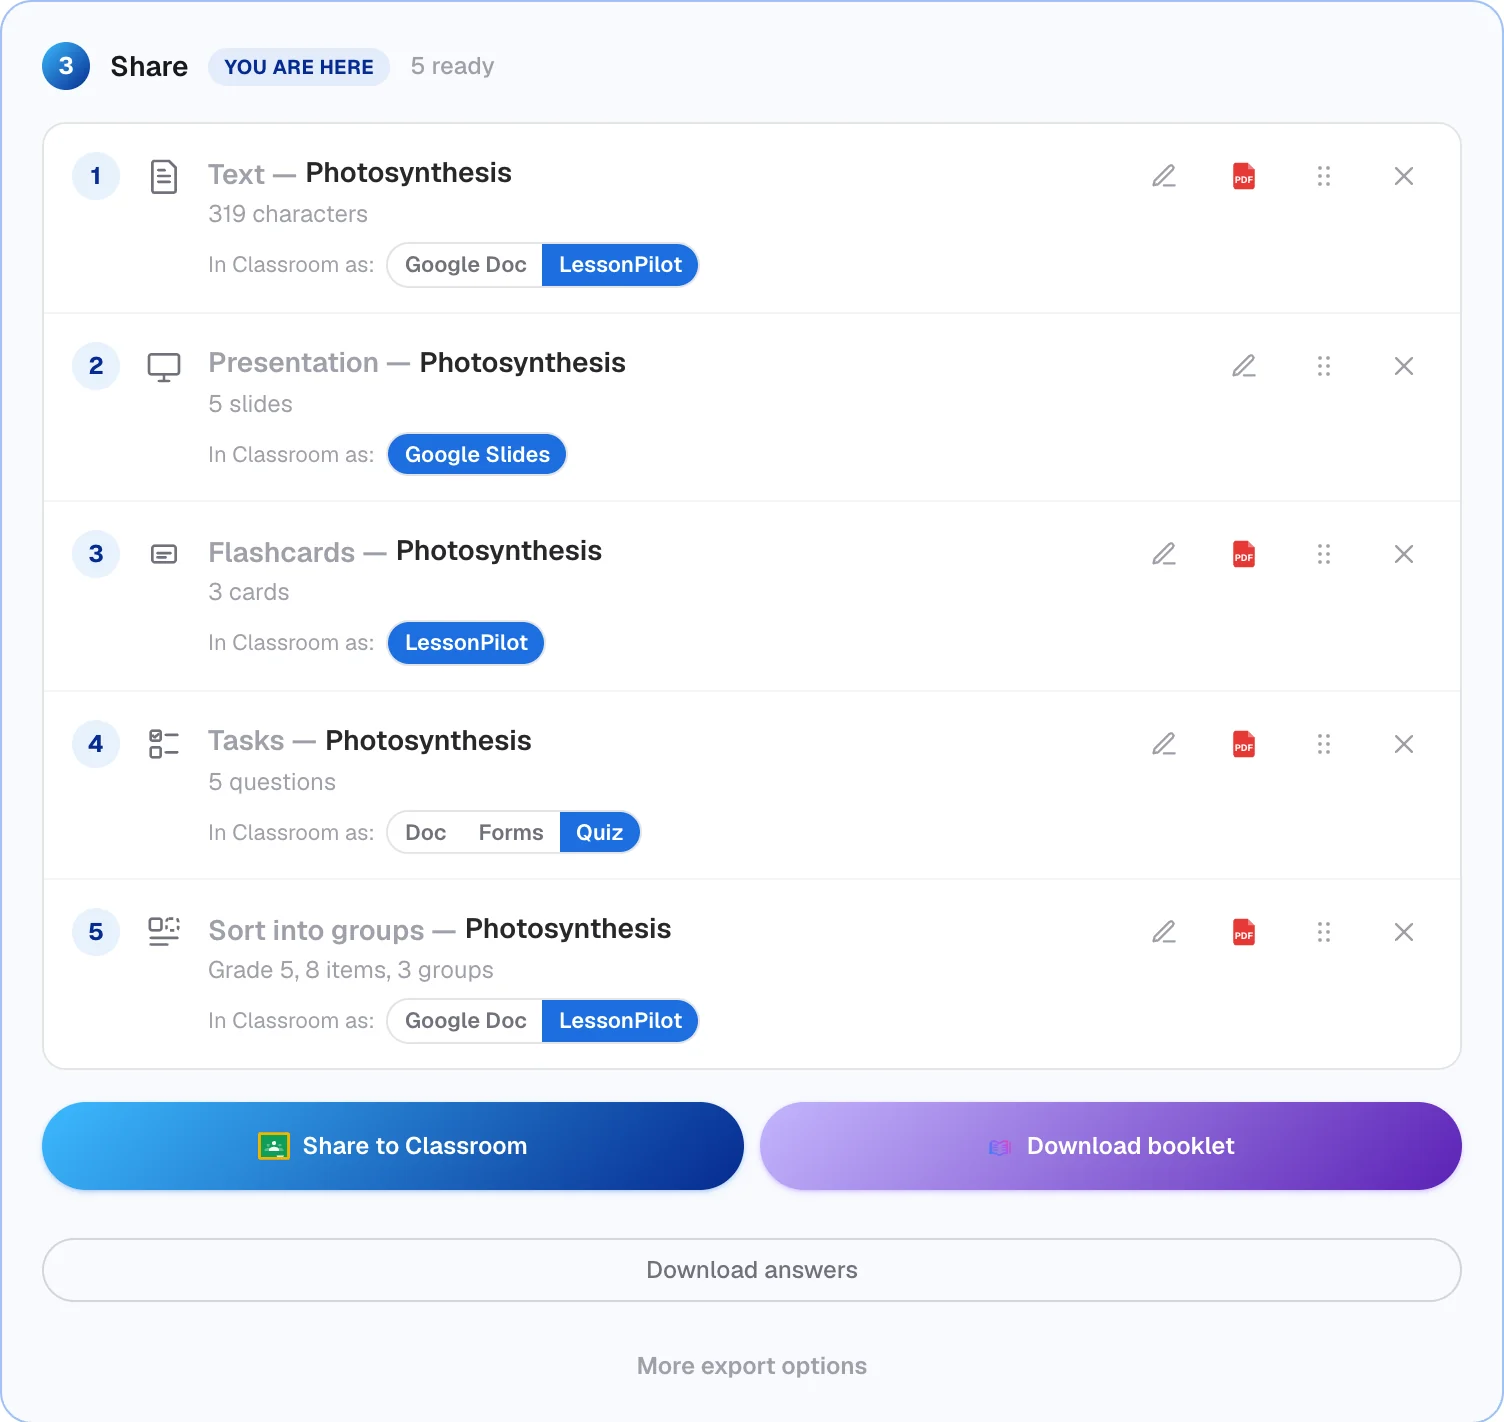Edit the Text Photosynthesis item

coord(1164,176)
